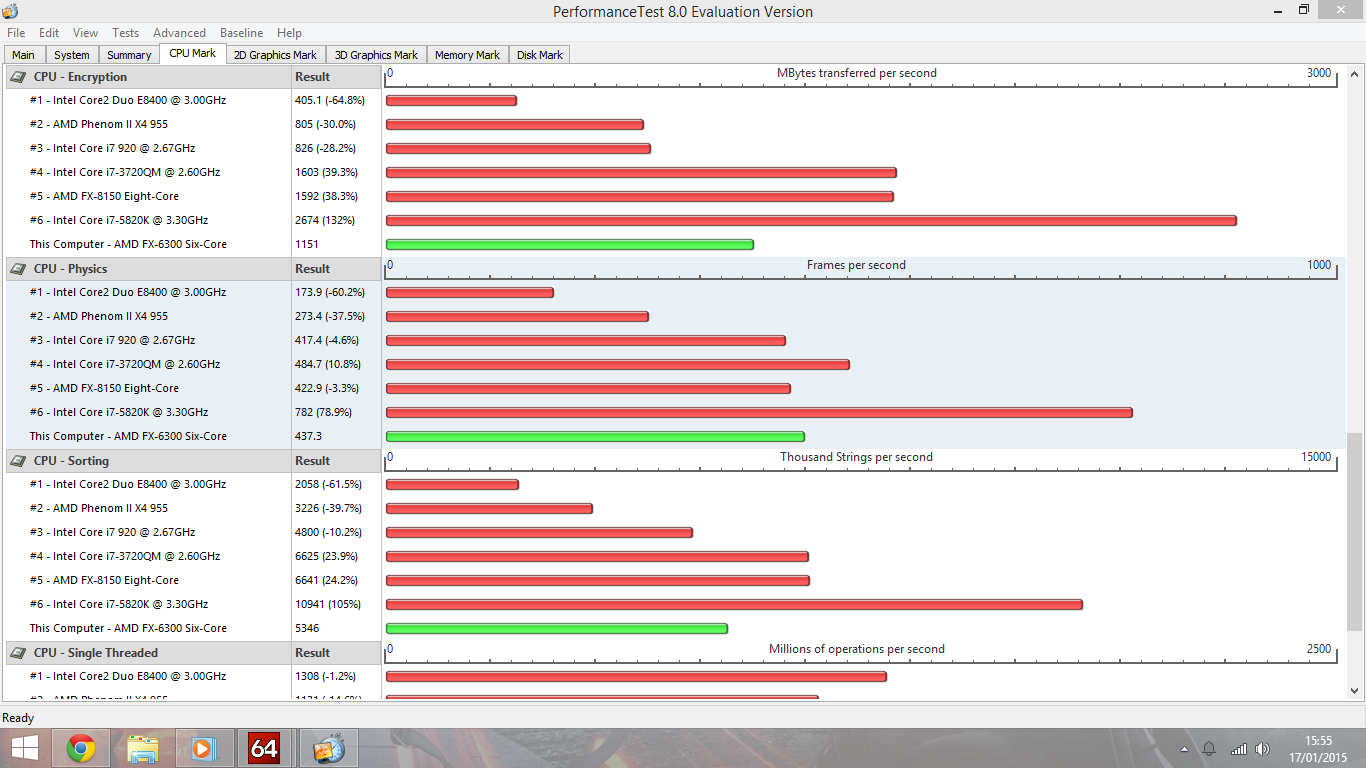Click Encryption result 1603 (39.3%)

point(326,172)
